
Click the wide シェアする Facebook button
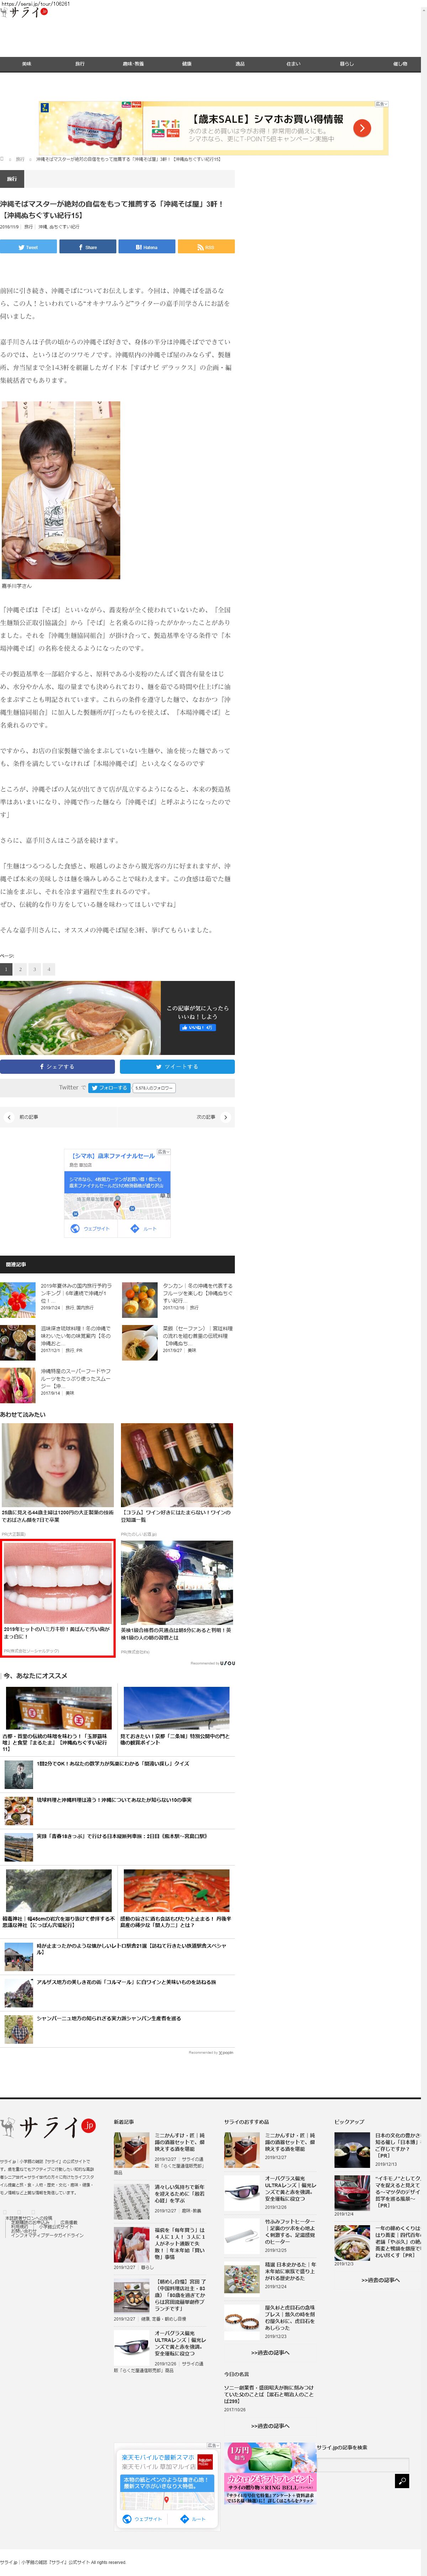point(57,1066)
